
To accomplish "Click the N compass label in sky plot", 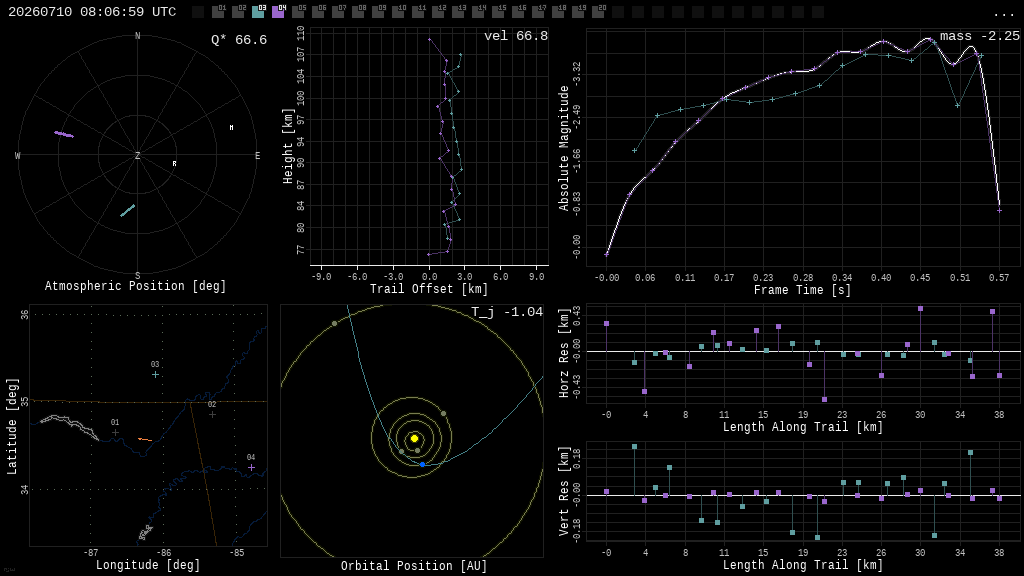I will click(x=137, y=36).
